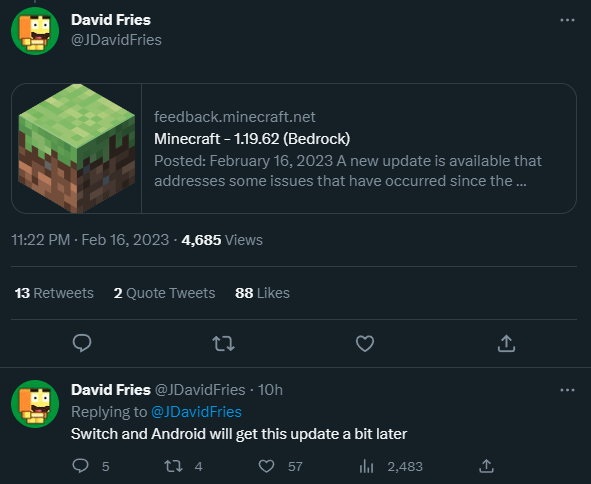This screenshot has width=591, height=484.
Task: Share the reply tweet about Switch
Action: click(x=486, y=466)
